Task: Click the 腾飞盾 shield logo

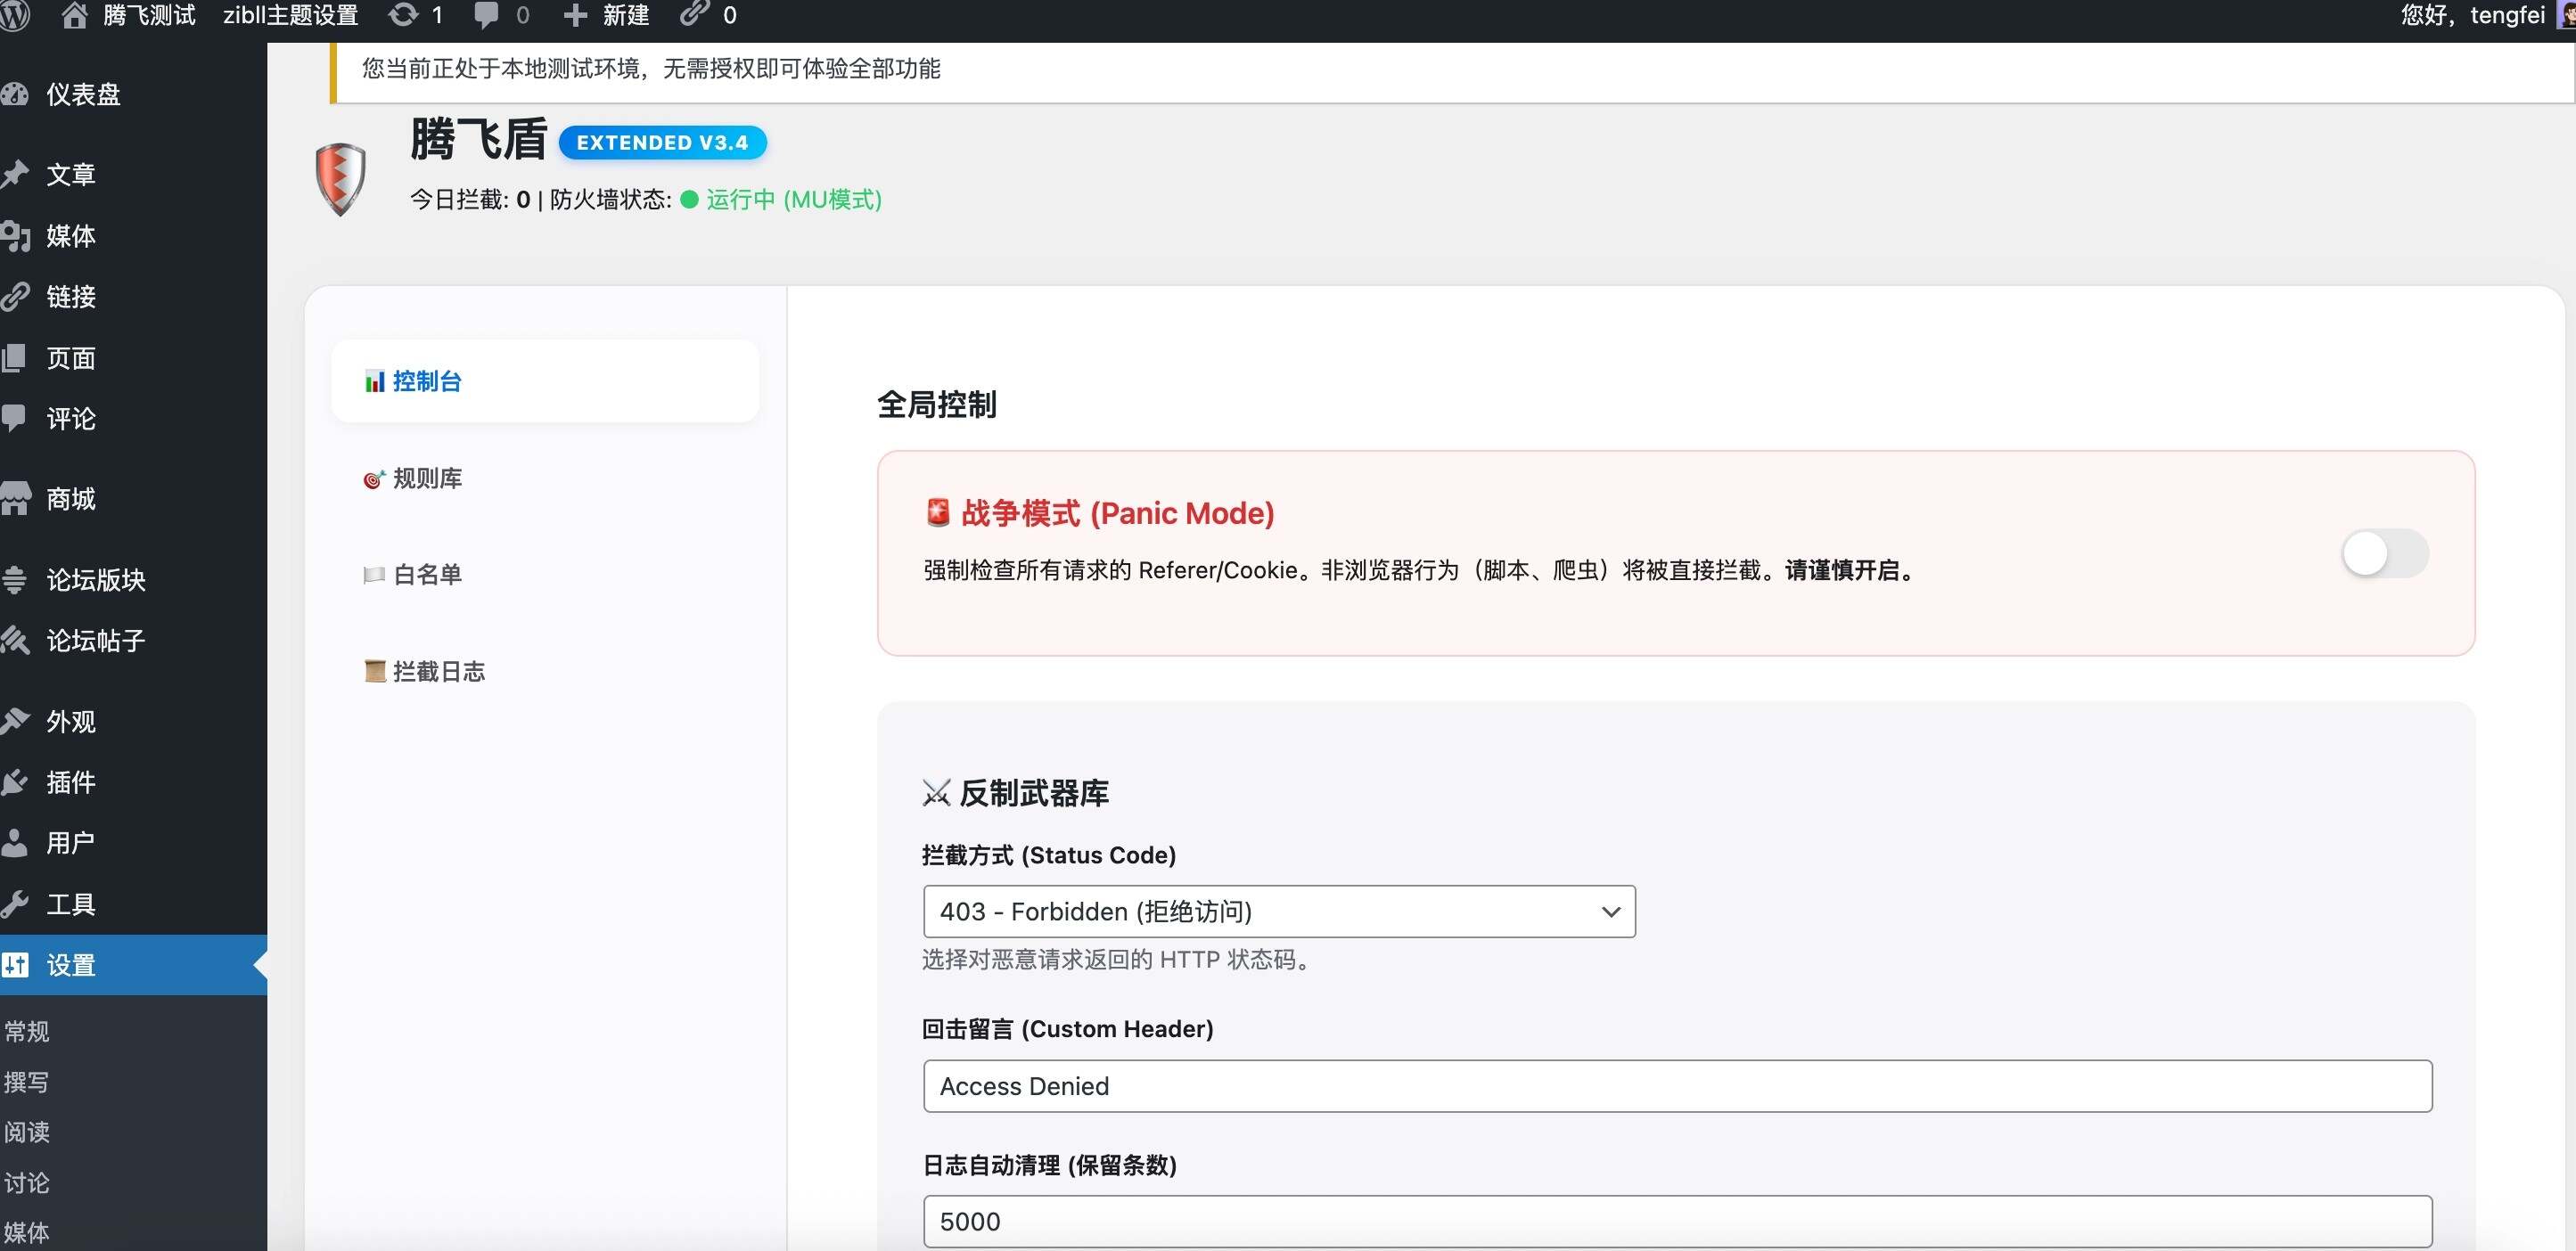Action: pos(340,179)
